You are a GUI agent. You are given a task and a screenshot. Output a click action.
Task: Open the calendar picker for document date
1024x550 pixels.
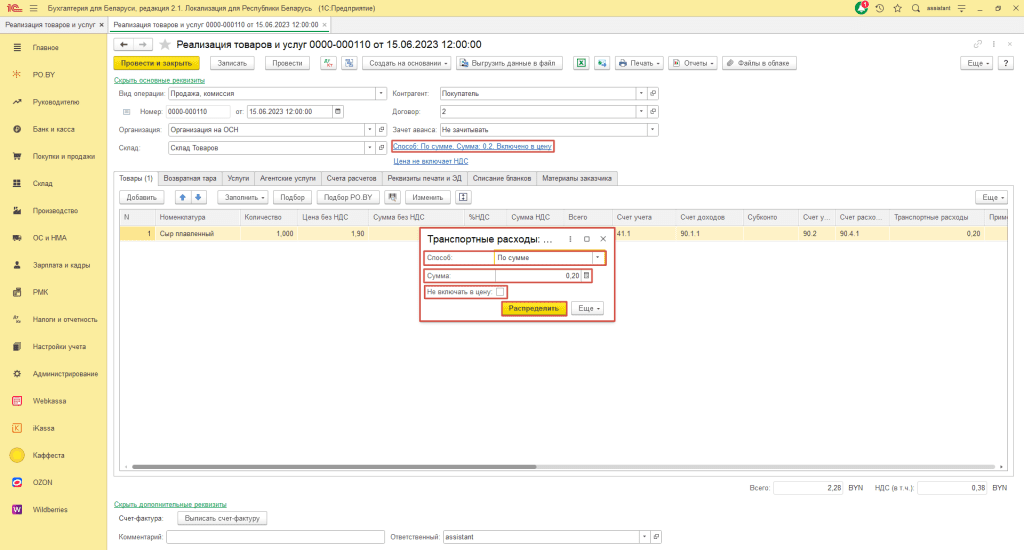click(x=338, y=112)
